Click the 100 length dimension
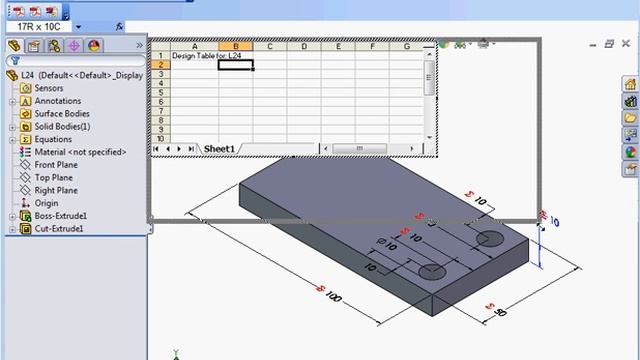The image size is (640, 360). [x=334, y=297]
